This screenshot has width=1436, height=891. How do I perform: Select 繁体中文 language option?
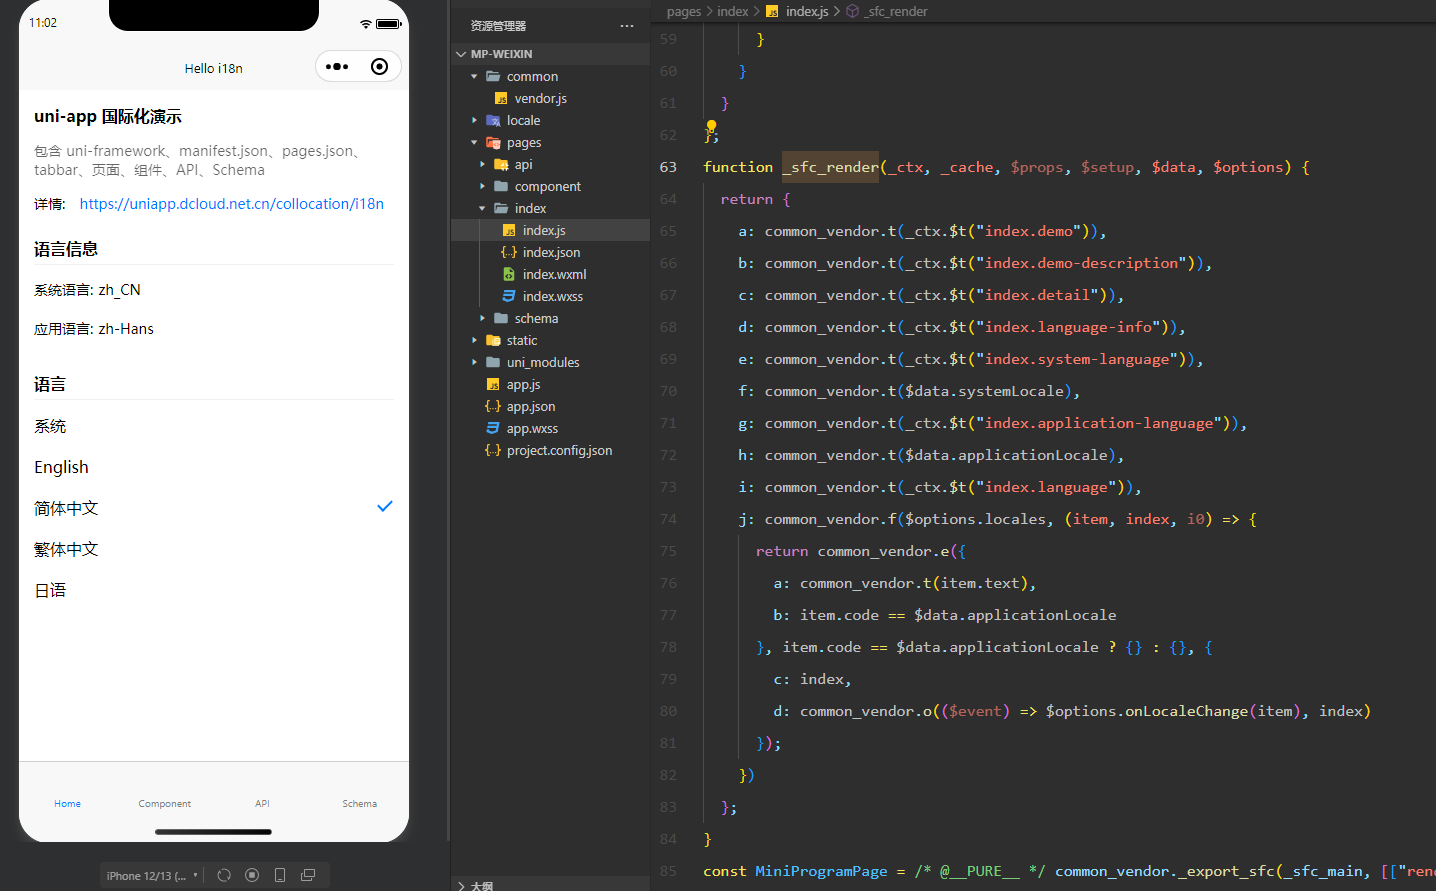[66, 550]
